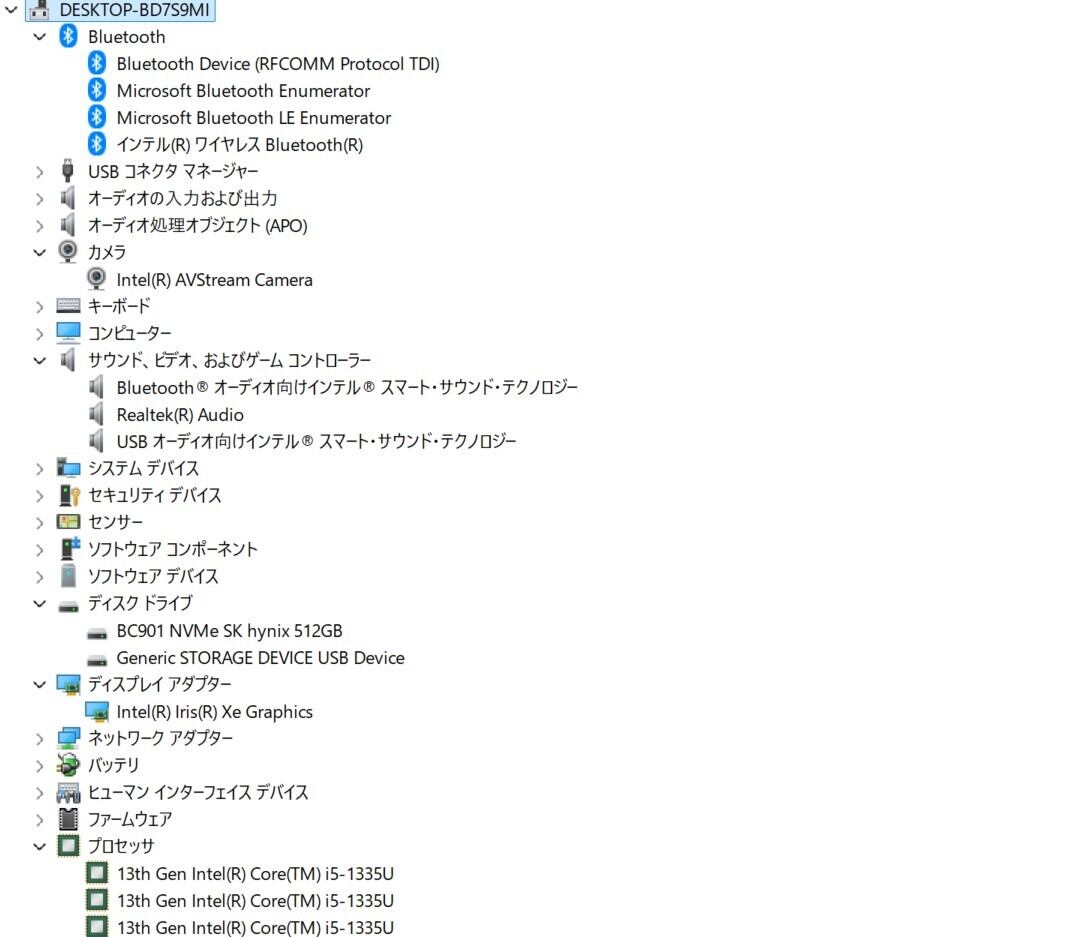1080x937 pixels.
Task: Click the USB connector manager plug icon
Action: pyautogui.click(x=68, y=170)
